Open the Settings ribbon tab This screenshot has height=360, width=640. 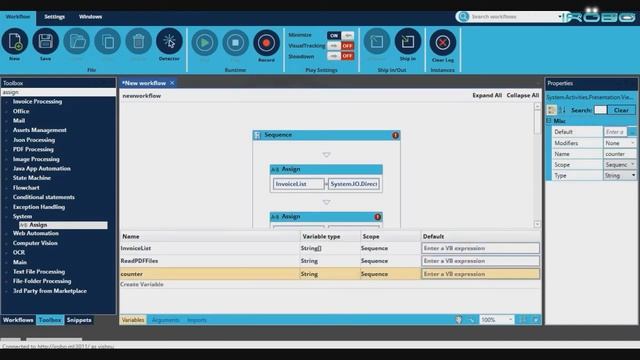point(54,17)
